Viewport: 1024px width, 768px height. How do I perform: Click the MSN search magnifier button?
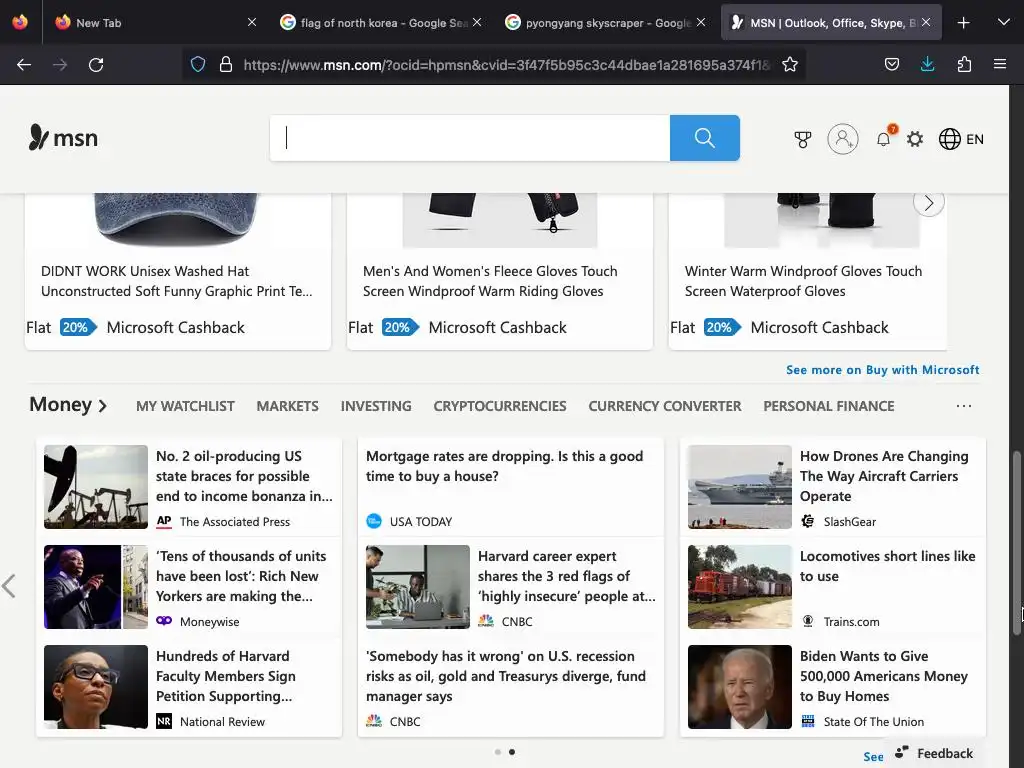pos(704,138)
